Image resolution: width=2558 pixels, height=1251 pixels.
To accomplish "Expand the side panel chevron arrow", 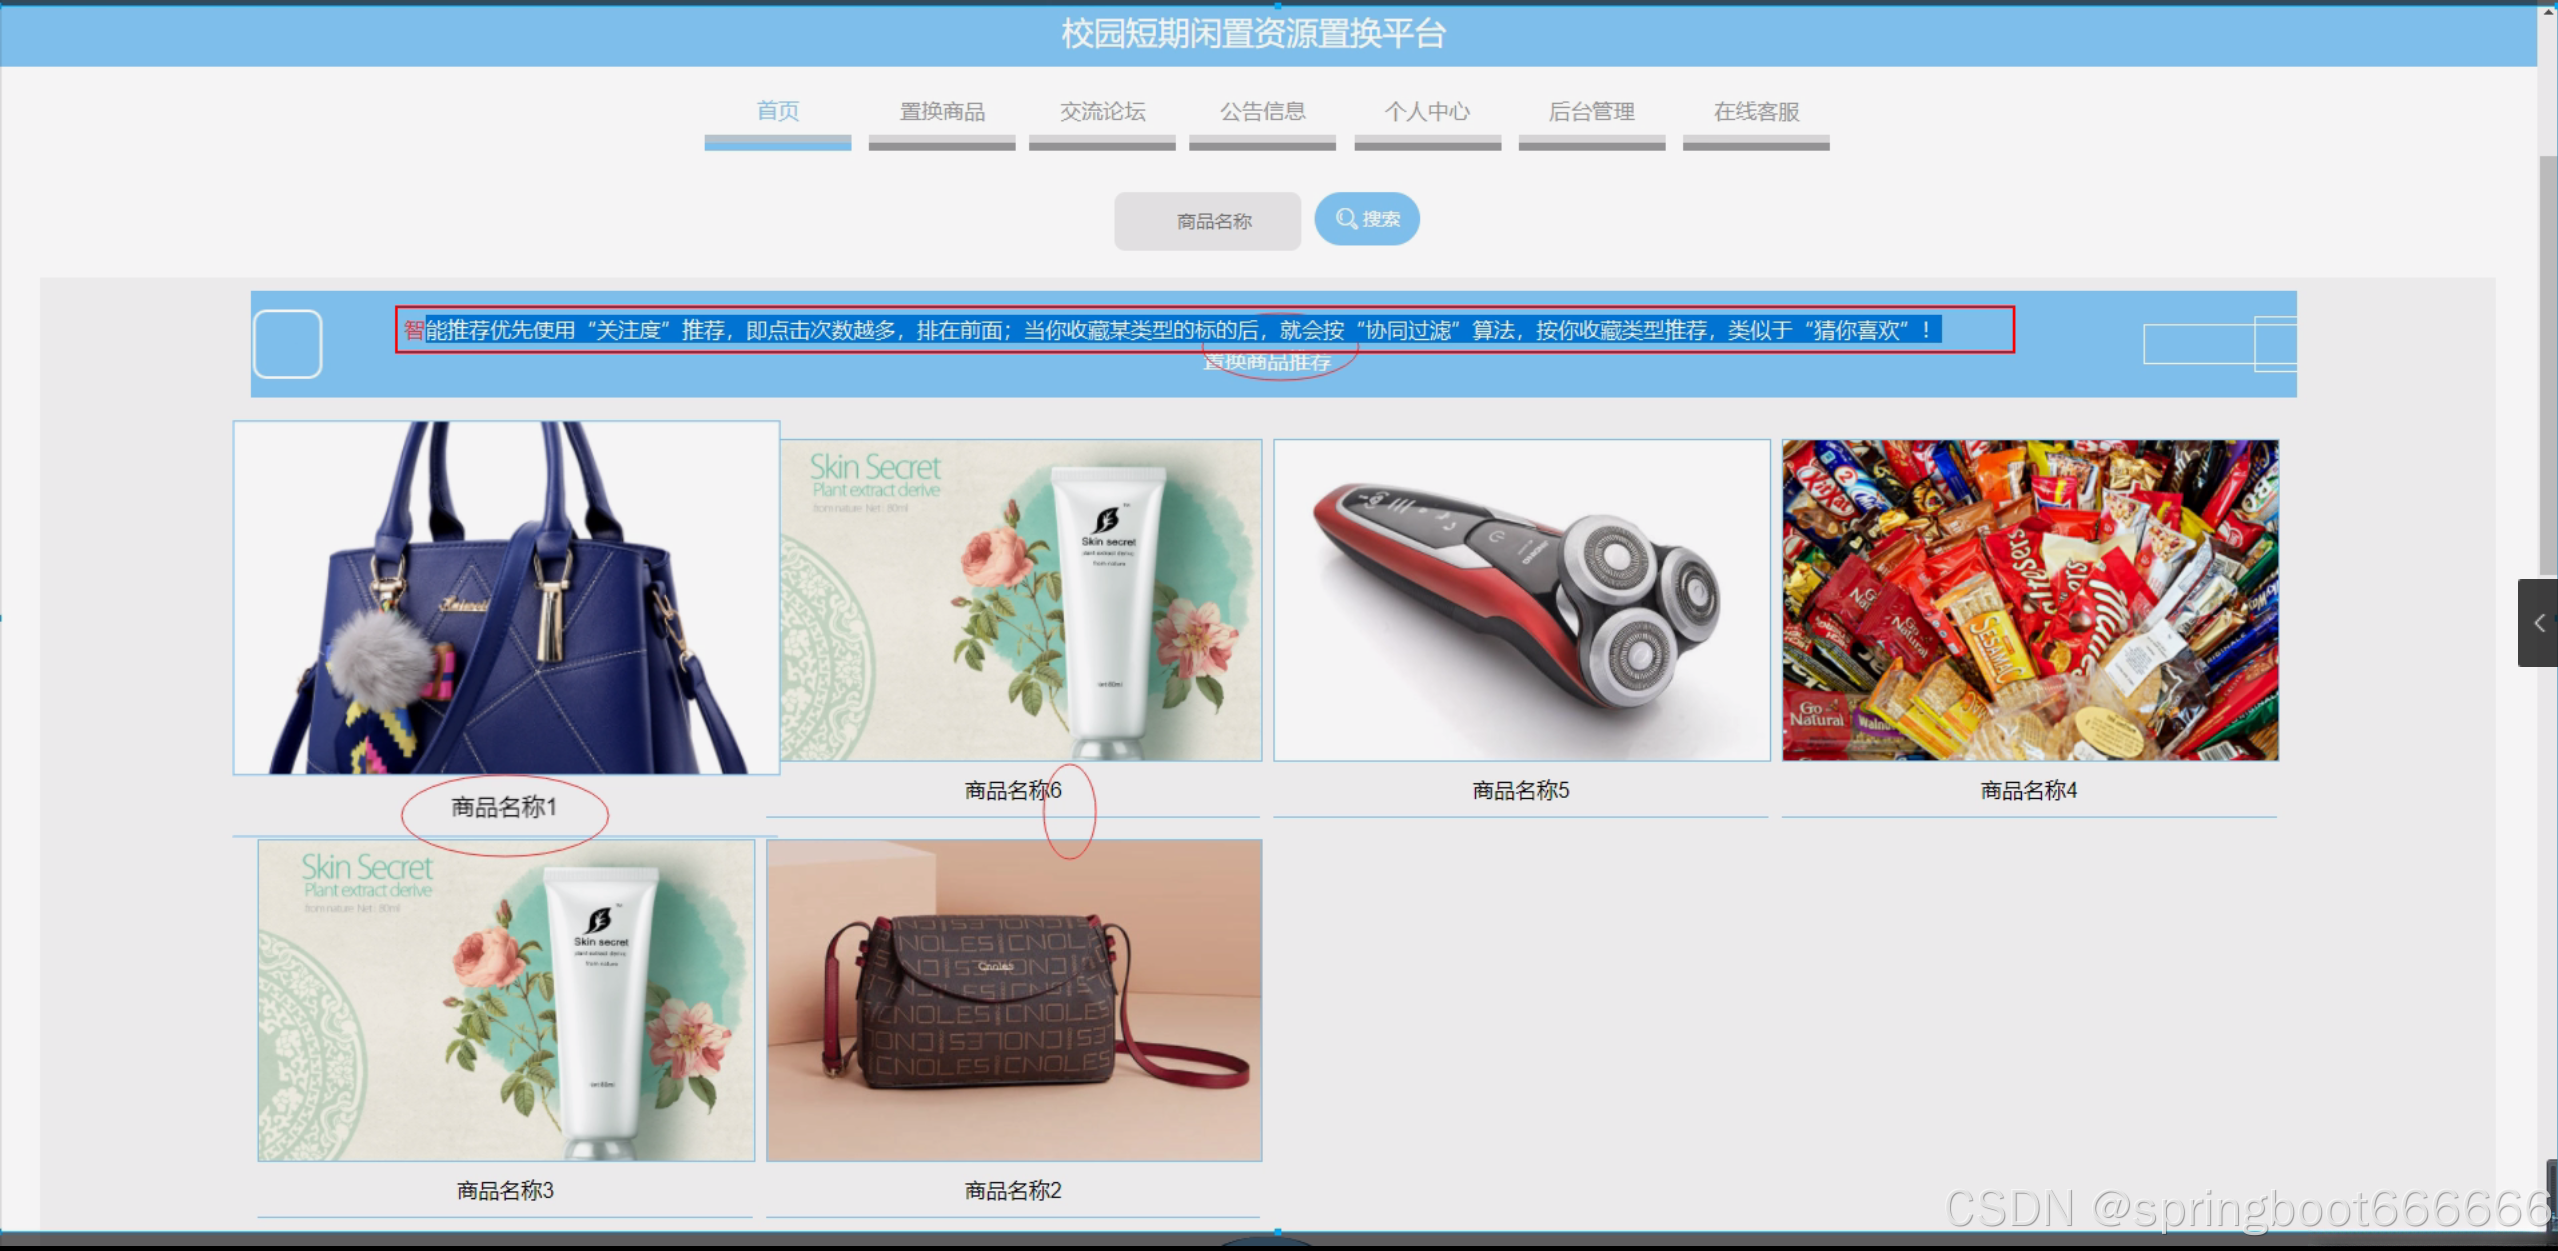I will pyautogui.click(x=2538, y=623).
